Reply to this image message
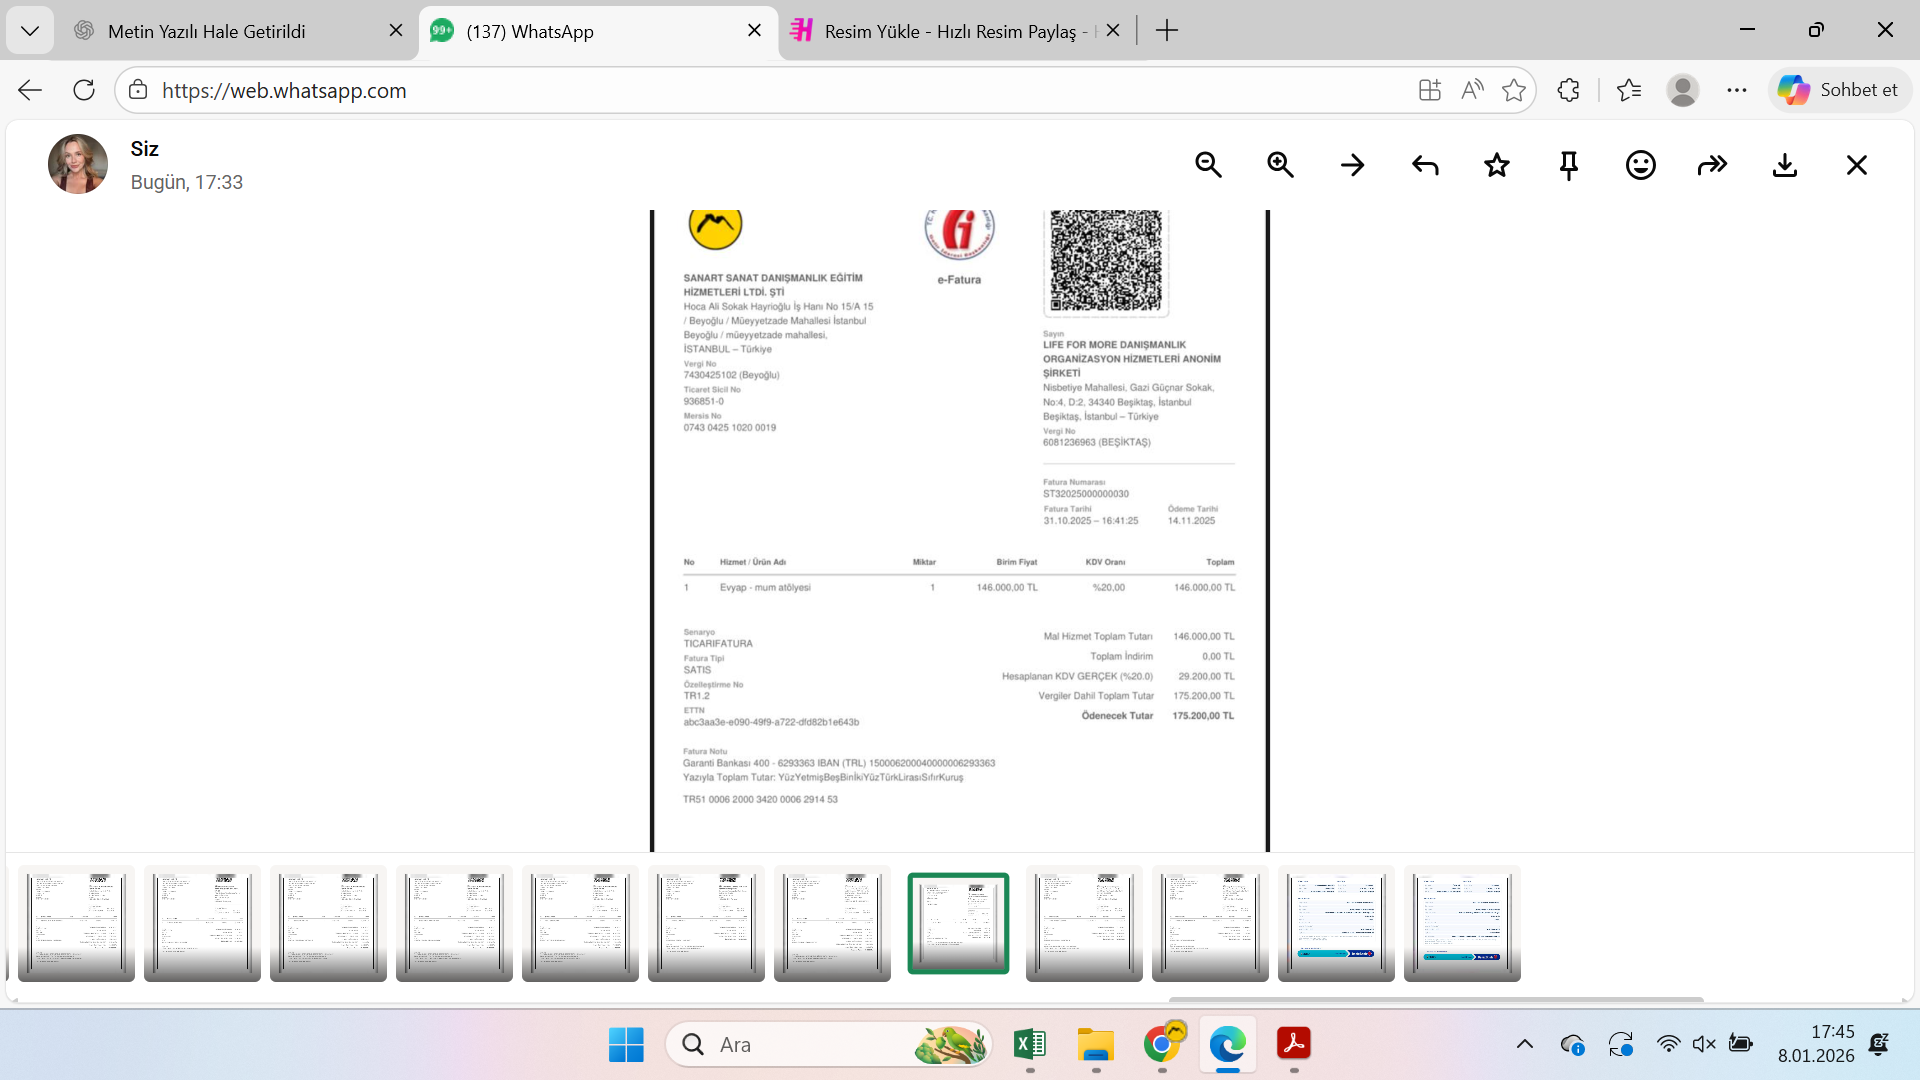 coord(1425,165)
